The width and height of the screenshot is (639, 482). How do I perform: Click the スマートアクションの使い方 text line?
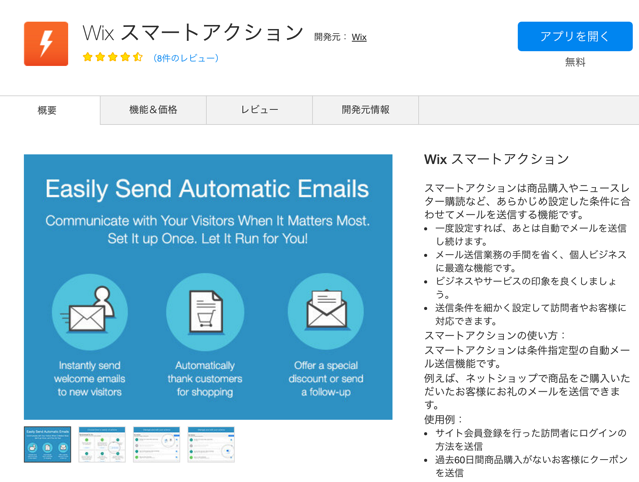click(x=495, y=335)
